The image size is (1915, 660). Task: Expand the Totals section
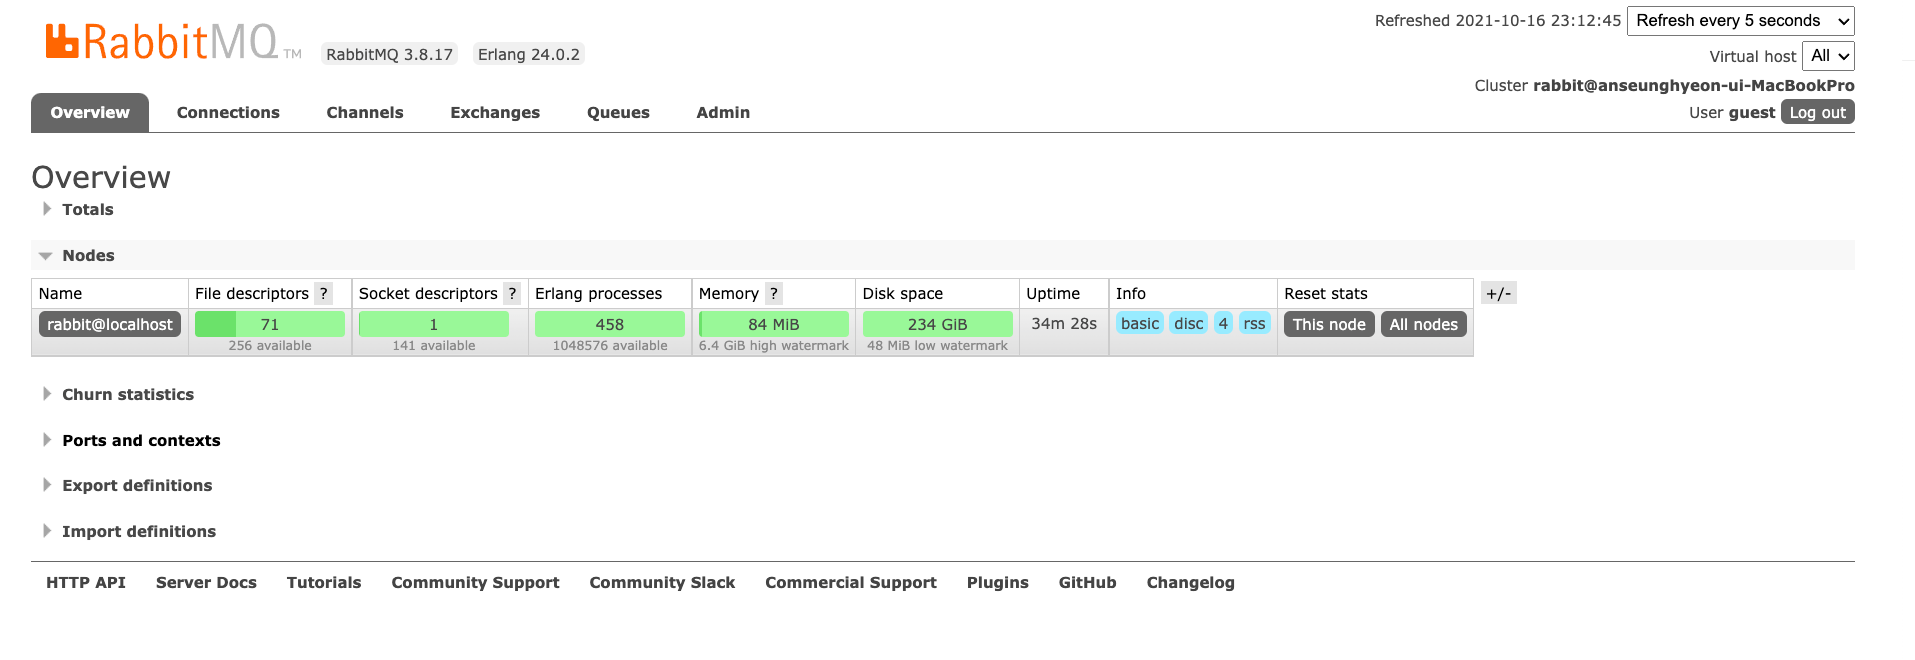tap(87, 209)
